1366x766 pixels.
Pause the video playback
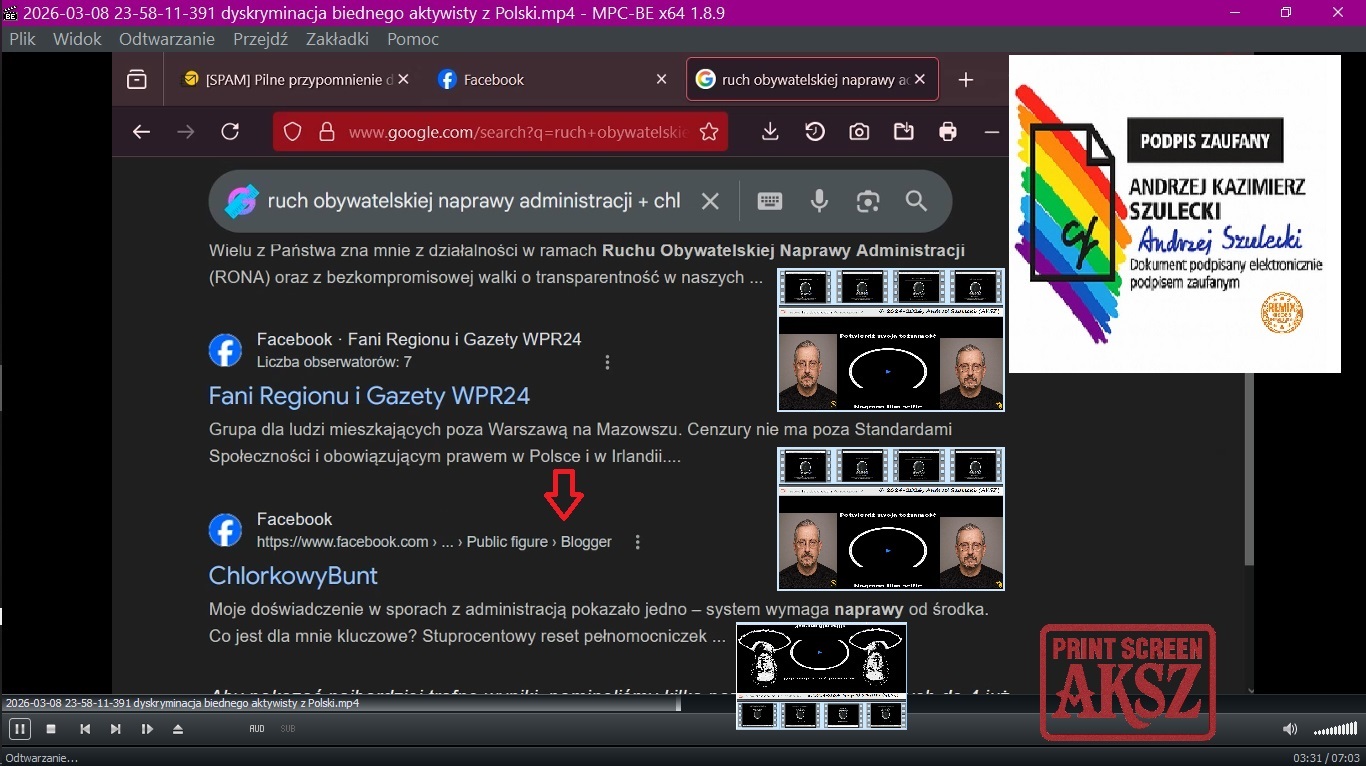(19, 729)
